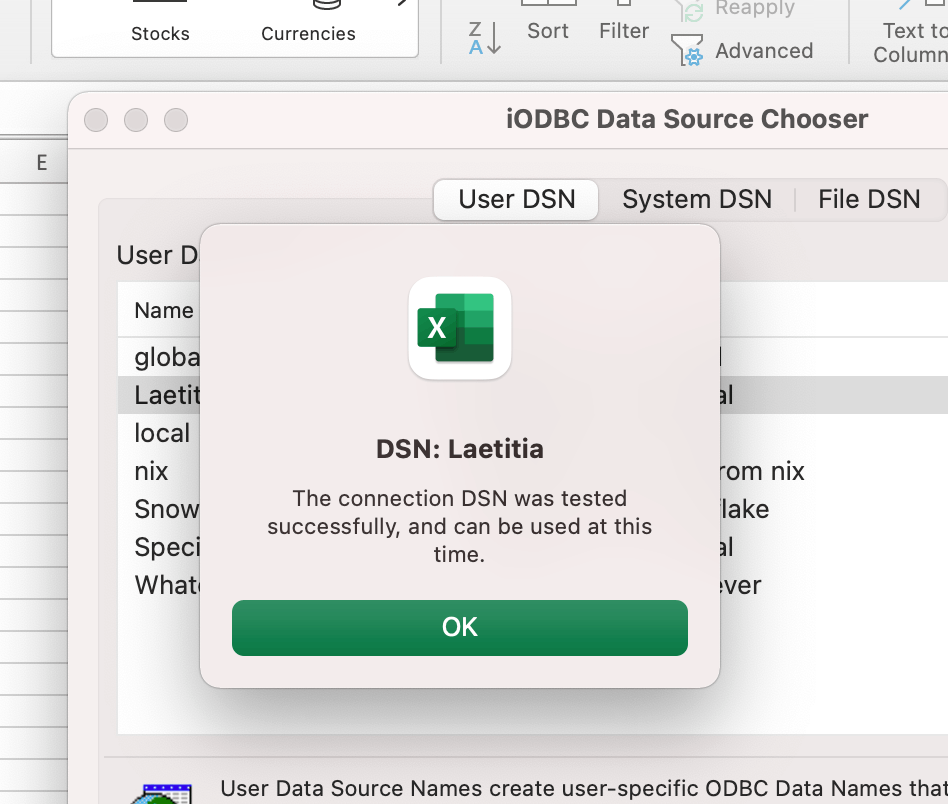This screenshot has height=804, width=948.
Task: Select the 'nix' data source row
Action: pos(533,471)
